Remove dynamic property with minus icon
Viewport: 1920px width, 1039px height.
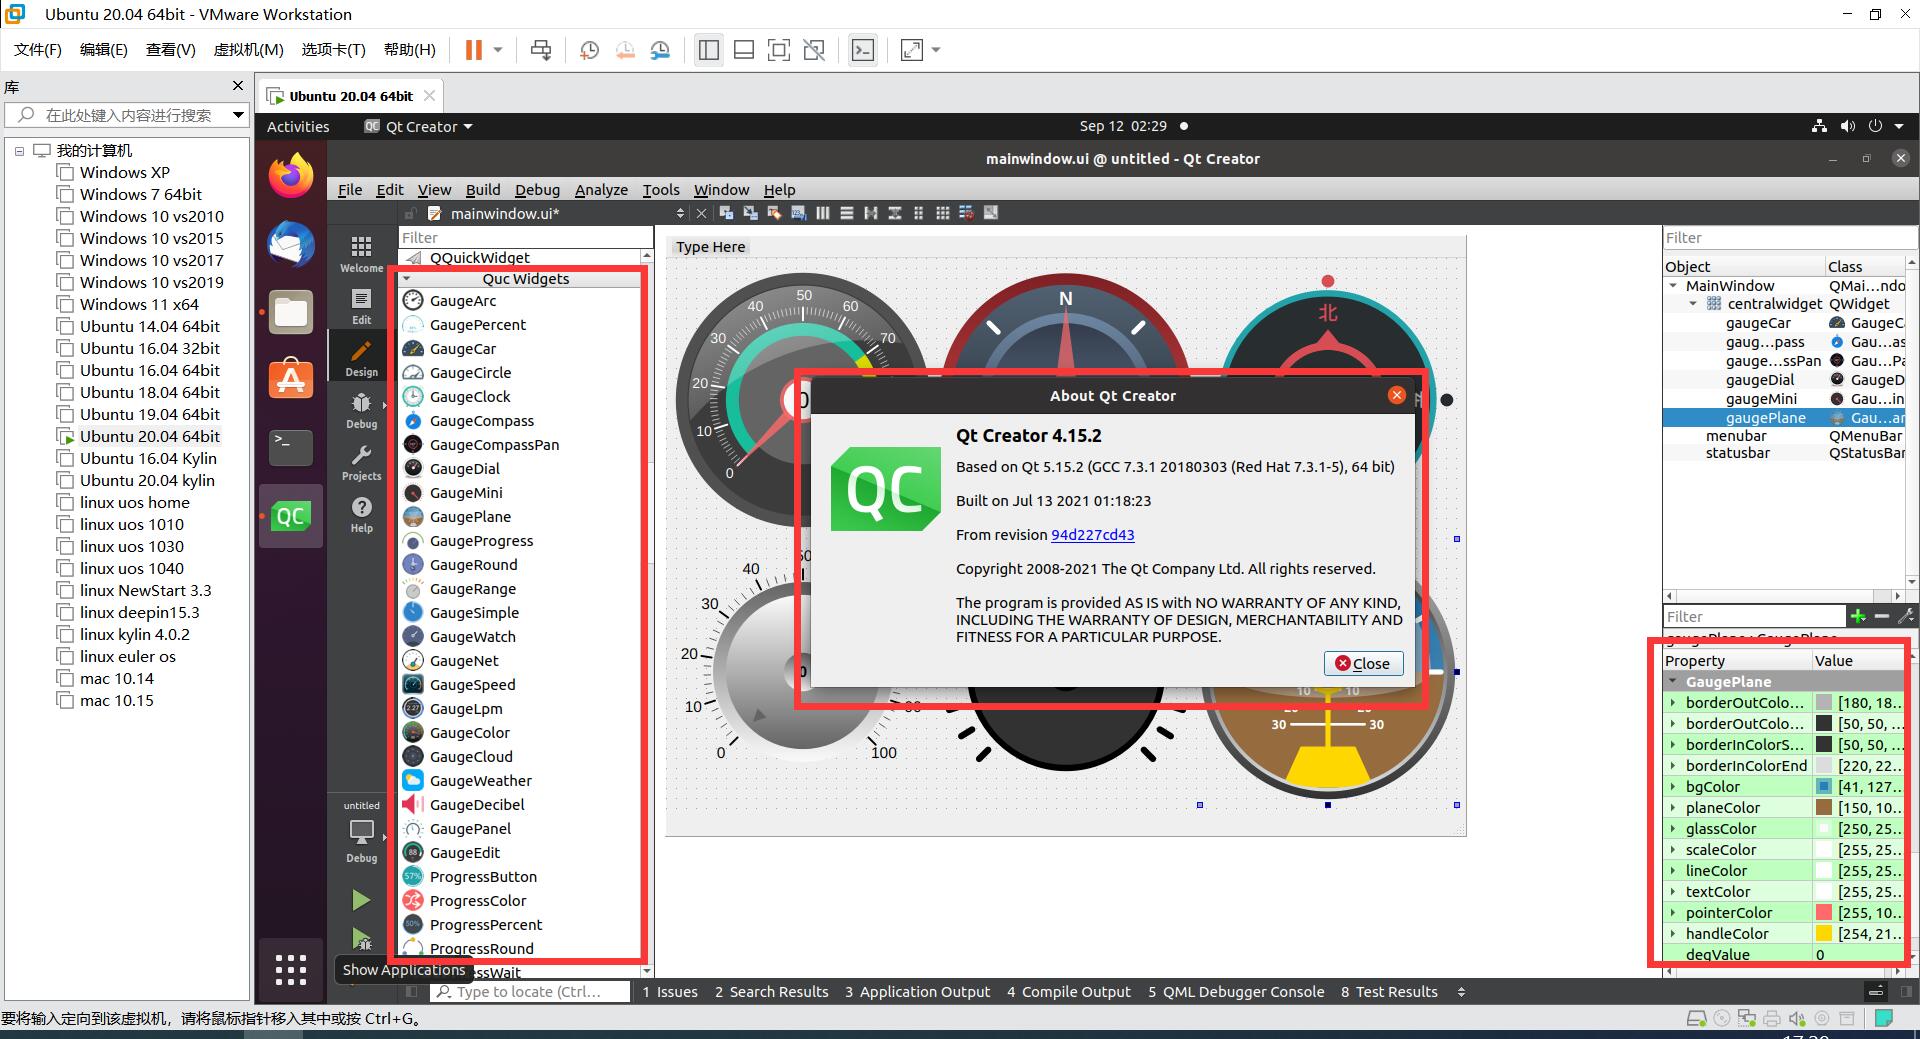click(1882, 616)
